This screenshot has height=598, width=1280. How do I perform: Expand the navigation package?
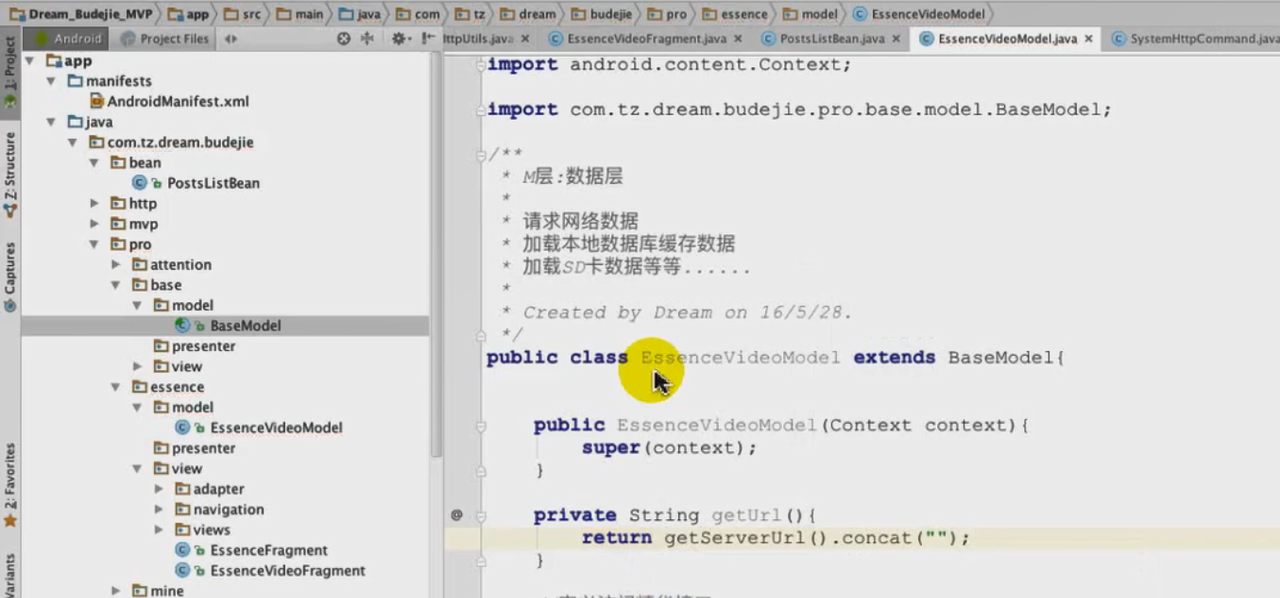[x=159, y=509]
